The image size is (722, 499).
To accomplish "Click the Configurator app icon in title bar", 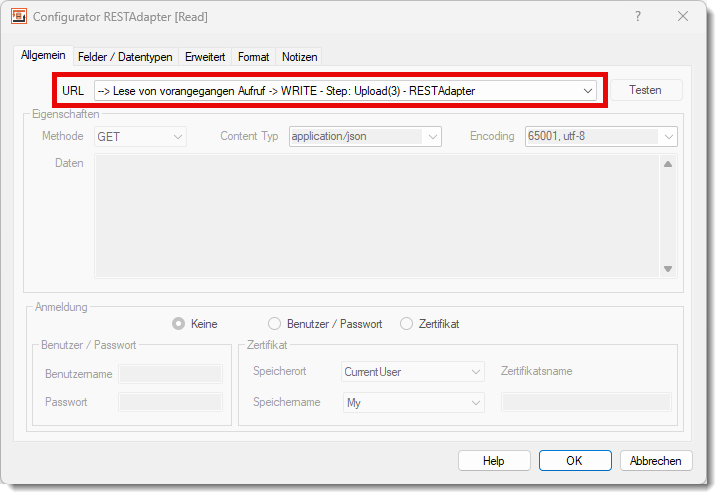I will (19, 17).
